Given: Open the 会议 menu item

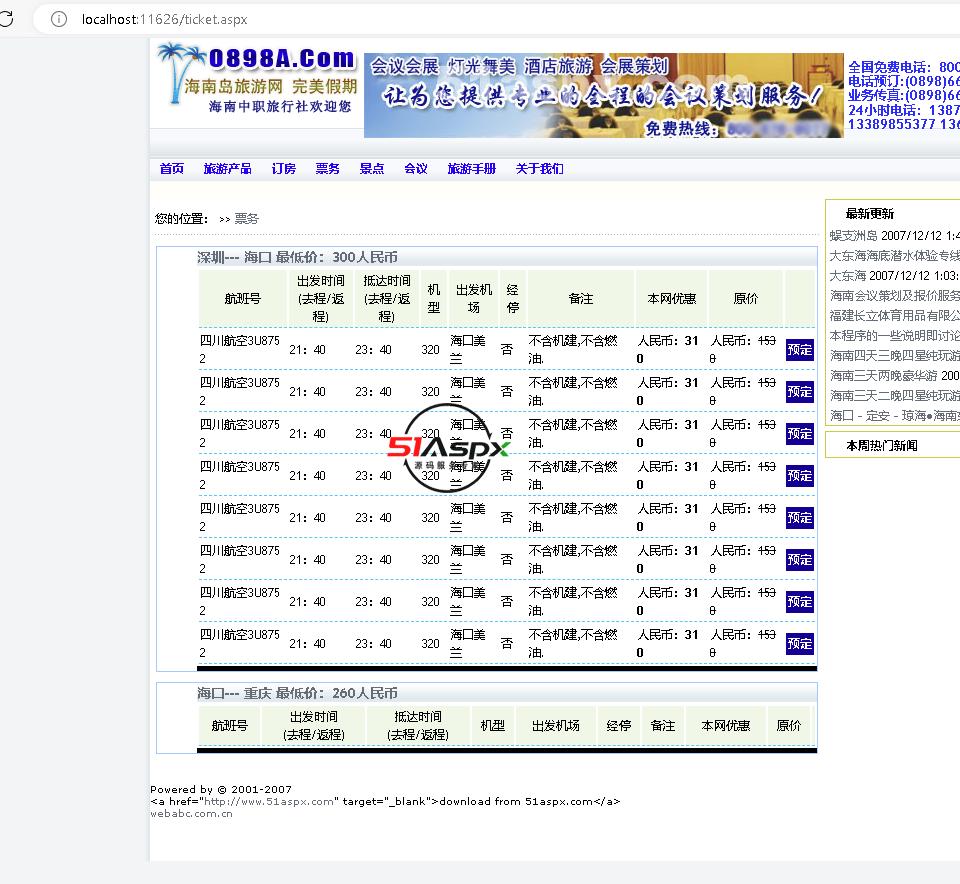Looking at the screenshot, I should [415, 169].
